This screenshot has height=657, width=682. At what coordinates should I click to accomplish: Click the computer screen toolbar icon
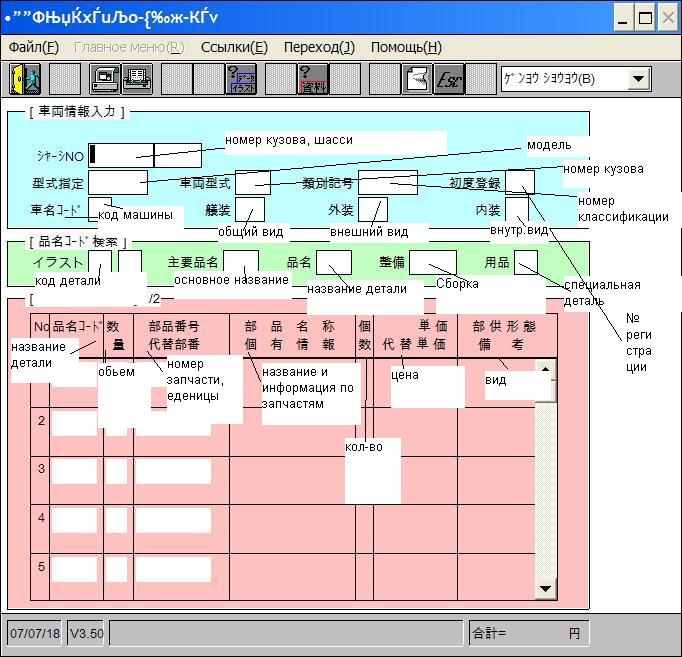click(x=105, y=79)
